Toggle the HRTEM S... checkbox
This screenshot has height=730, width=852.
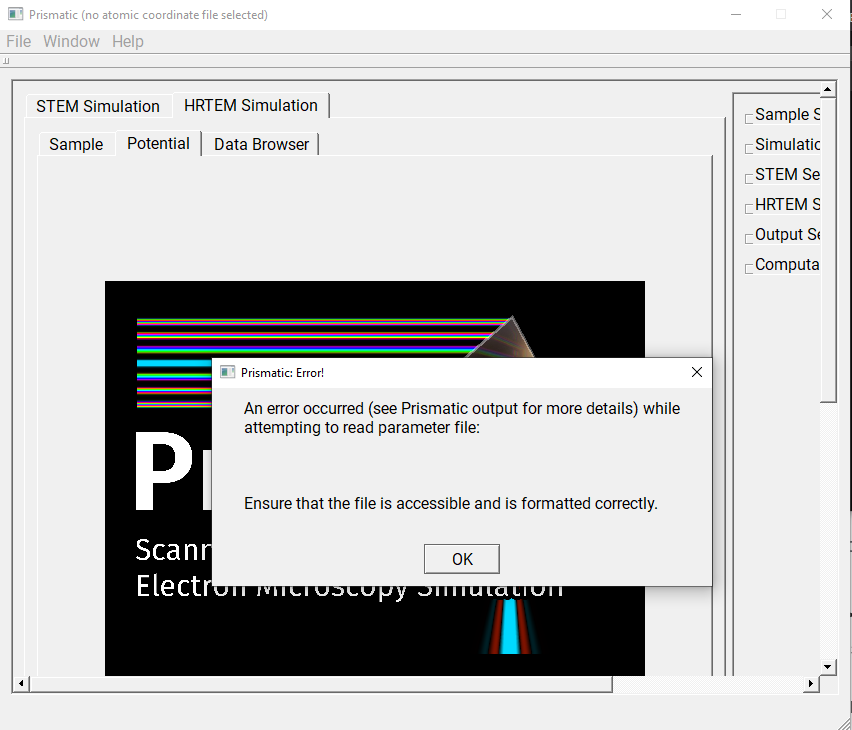point(749,208)
